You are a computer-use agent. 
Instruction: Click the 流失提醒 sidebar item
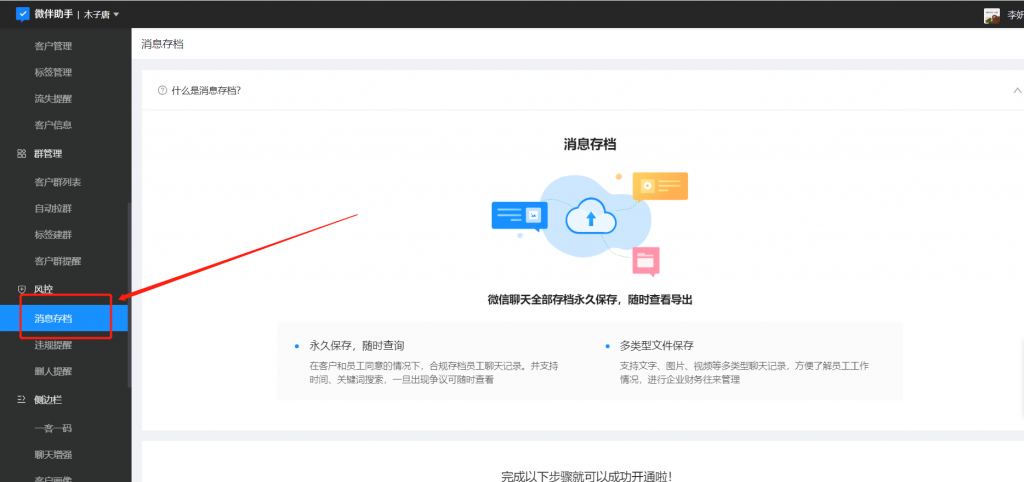pos(53,99)
